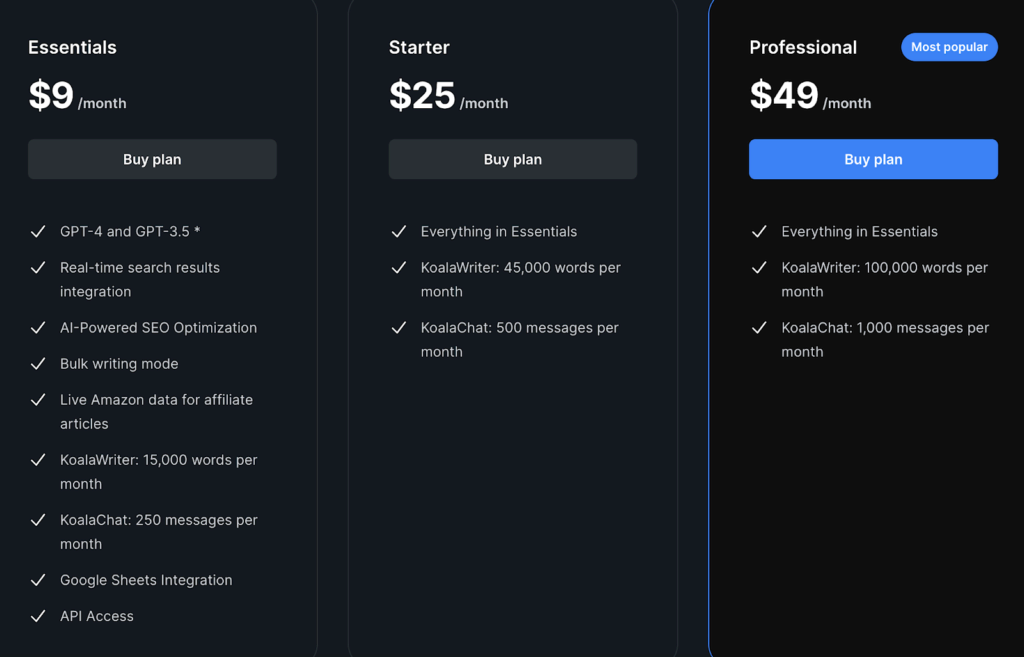Click checkmark by KoalaChat 500 messages
The height and width of the screenshot is (657, 1024).
[399, 328]
